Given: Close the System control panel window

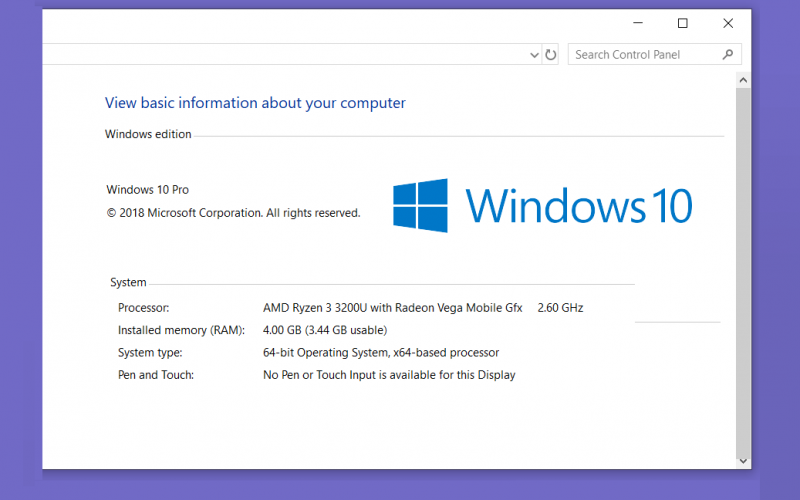Looking at the screenshot, I should (x=728, y=23).
